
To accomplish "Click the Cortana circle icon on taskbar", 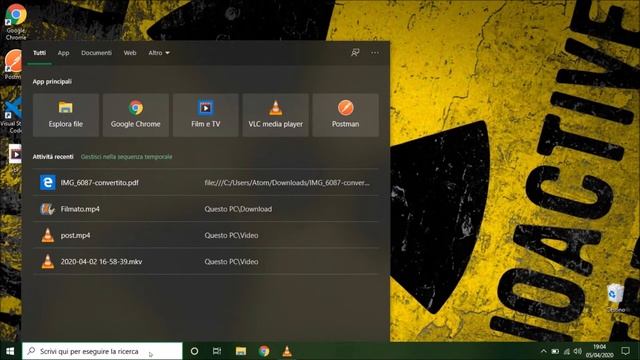I will [195, 351].
